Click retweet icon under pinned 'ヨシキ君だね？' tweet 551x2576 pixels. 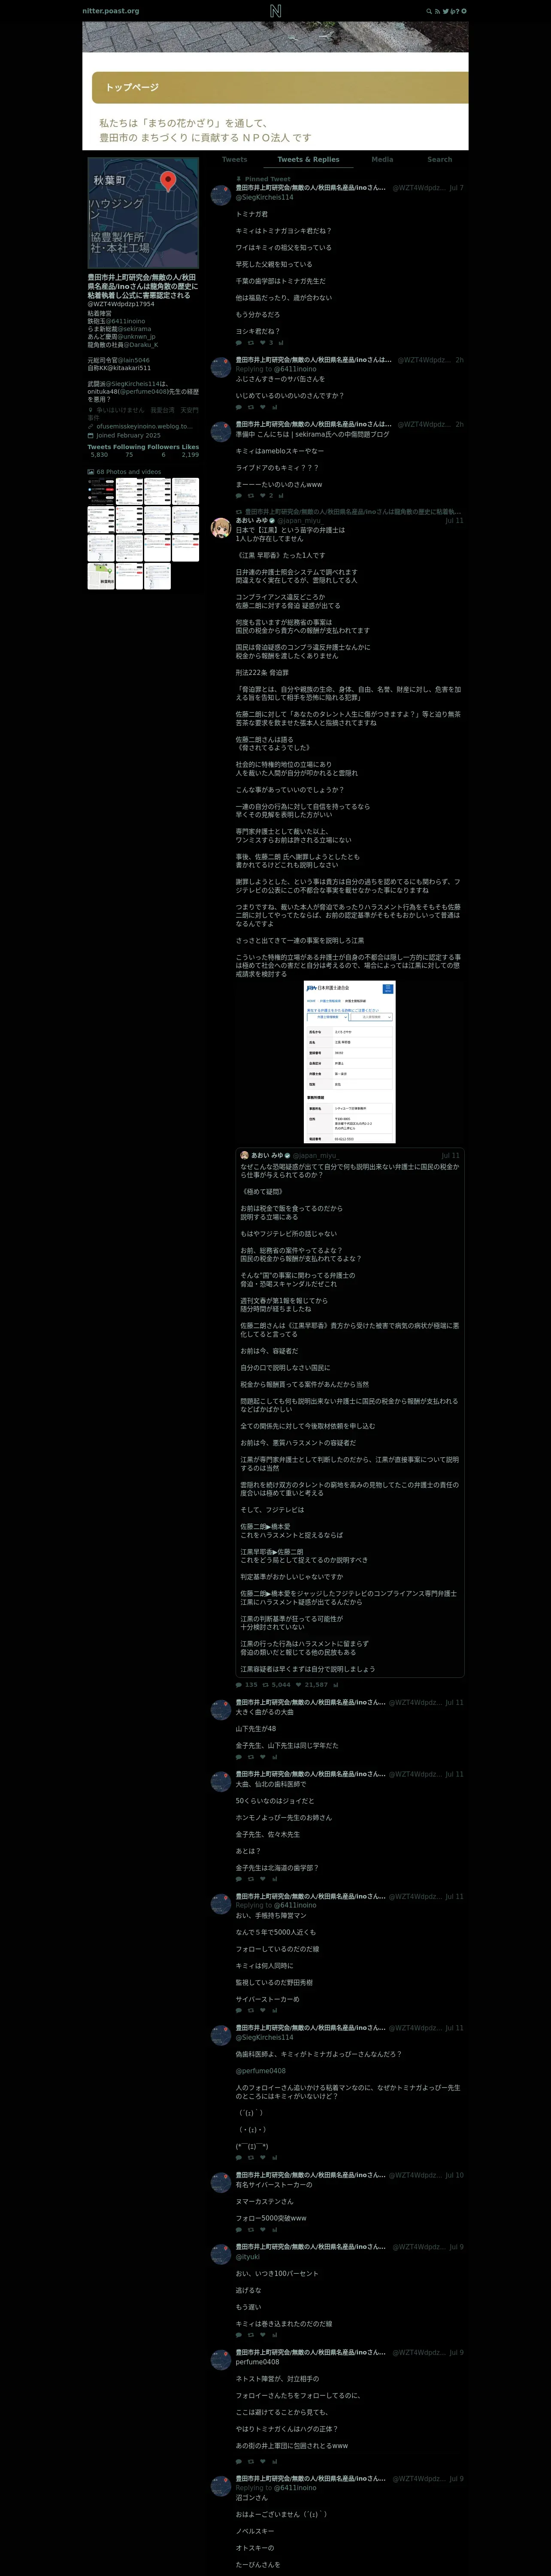click(x=251, y=343)
